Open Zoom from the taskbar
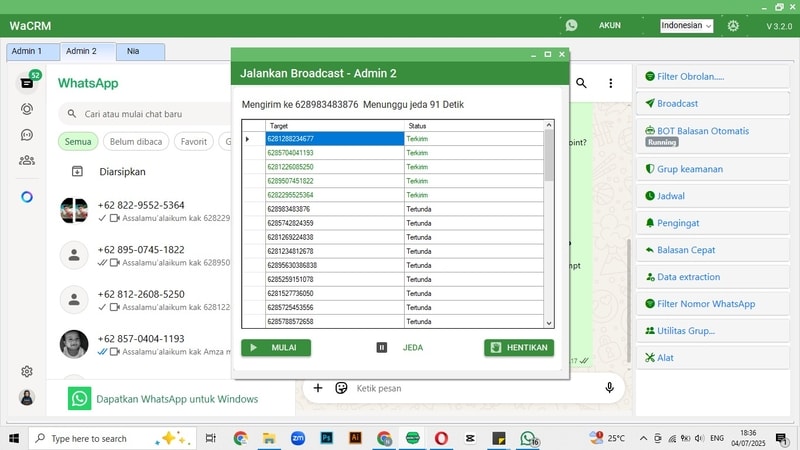 [298, 438]
